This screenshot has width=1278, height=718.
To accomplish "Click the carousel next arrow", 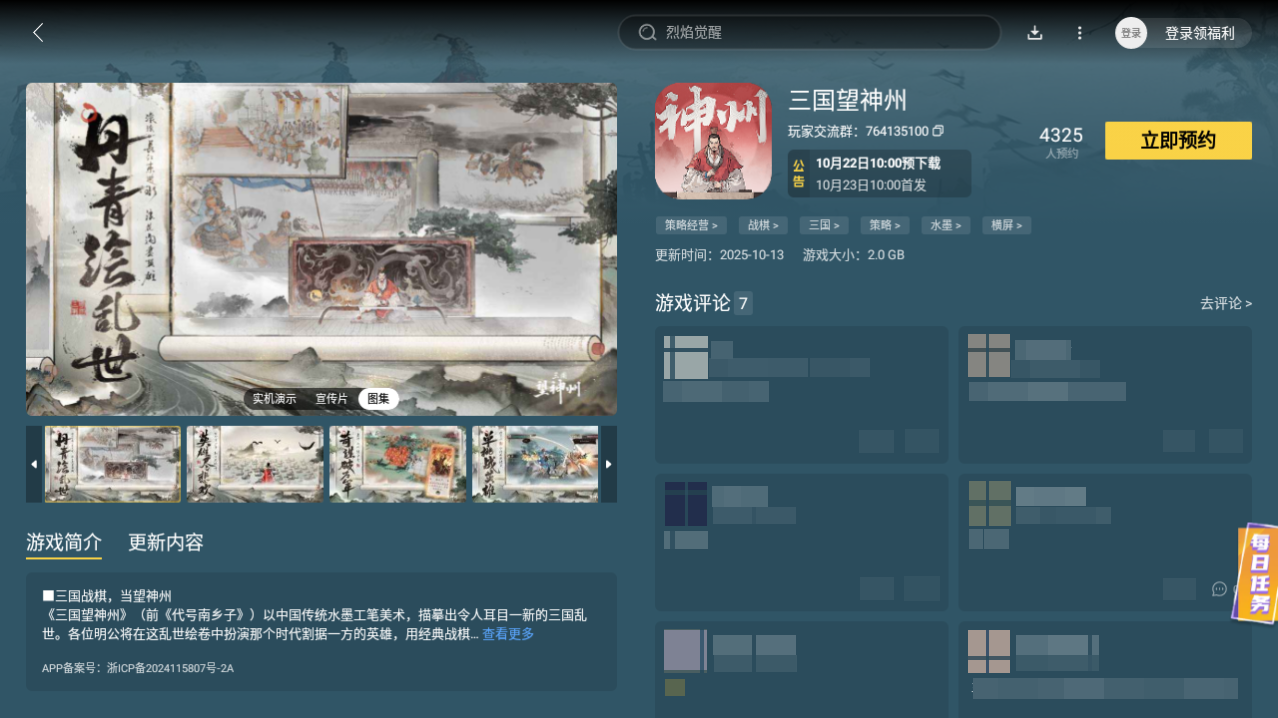I will coord(608,464).
